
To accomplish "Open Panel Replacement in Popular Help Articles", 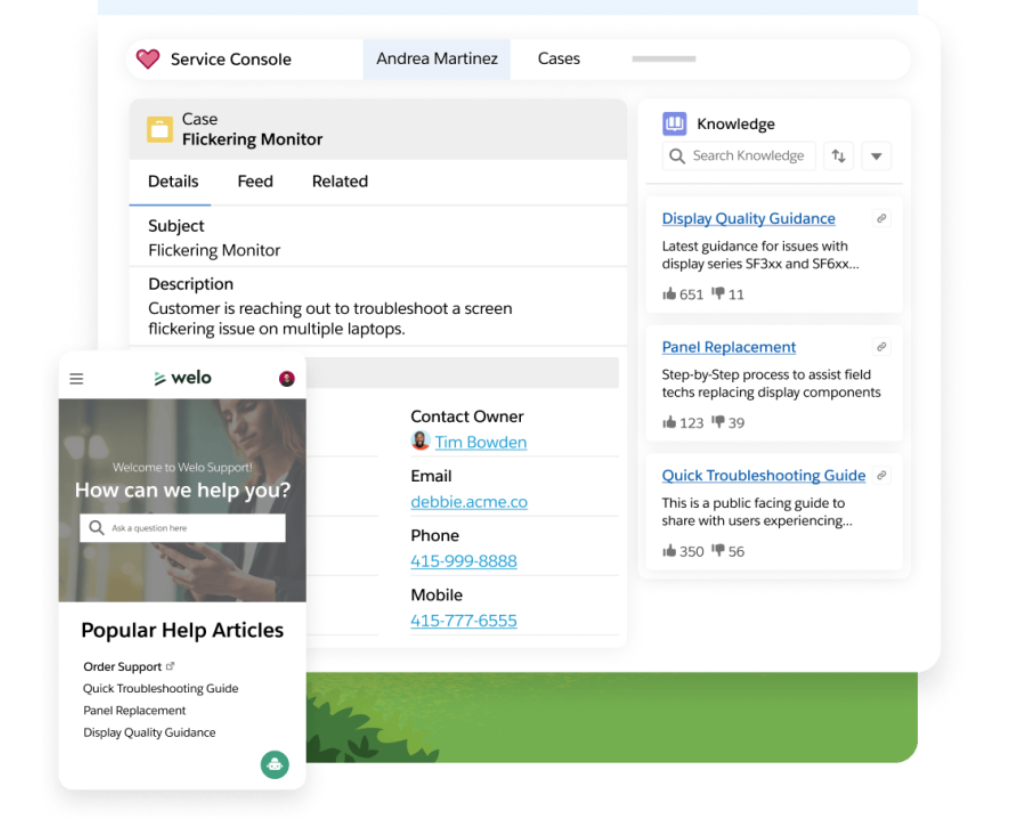I will point(135,711).
